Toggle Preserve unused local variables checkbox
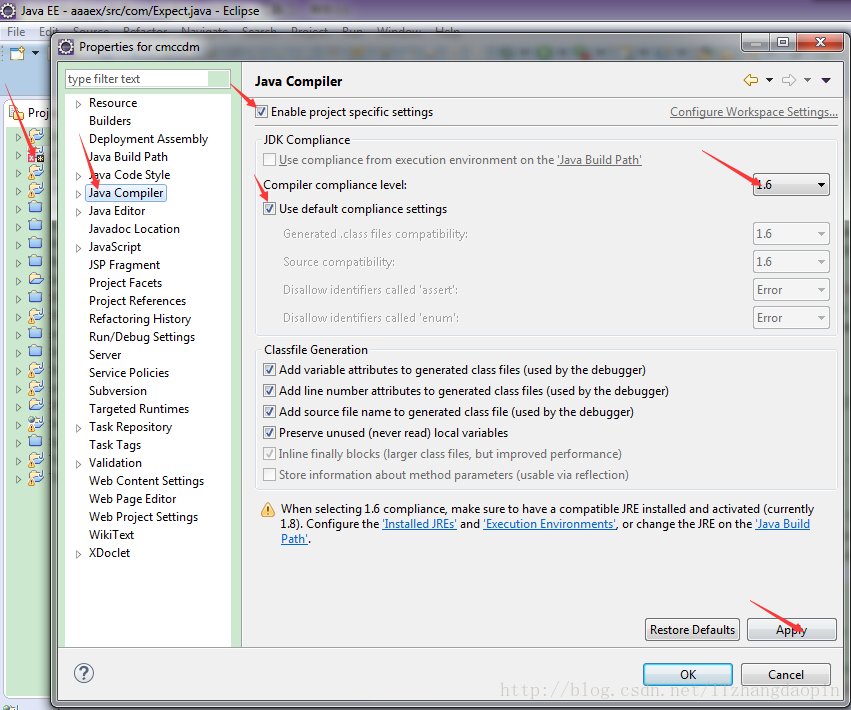 click(269, 433)
